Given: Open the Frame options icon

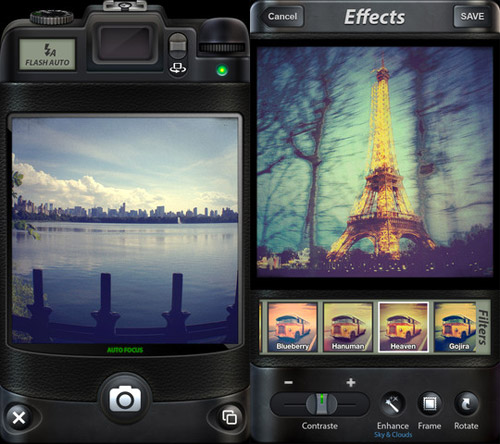Looking at the screenshot, I should 429,404.
